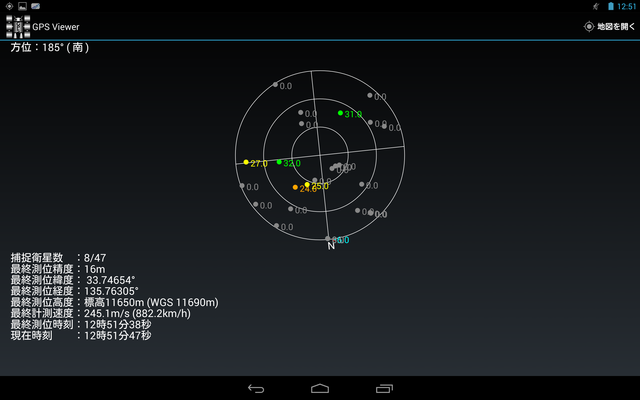Tap the muted signal icon in status bar

coord(596,6)
